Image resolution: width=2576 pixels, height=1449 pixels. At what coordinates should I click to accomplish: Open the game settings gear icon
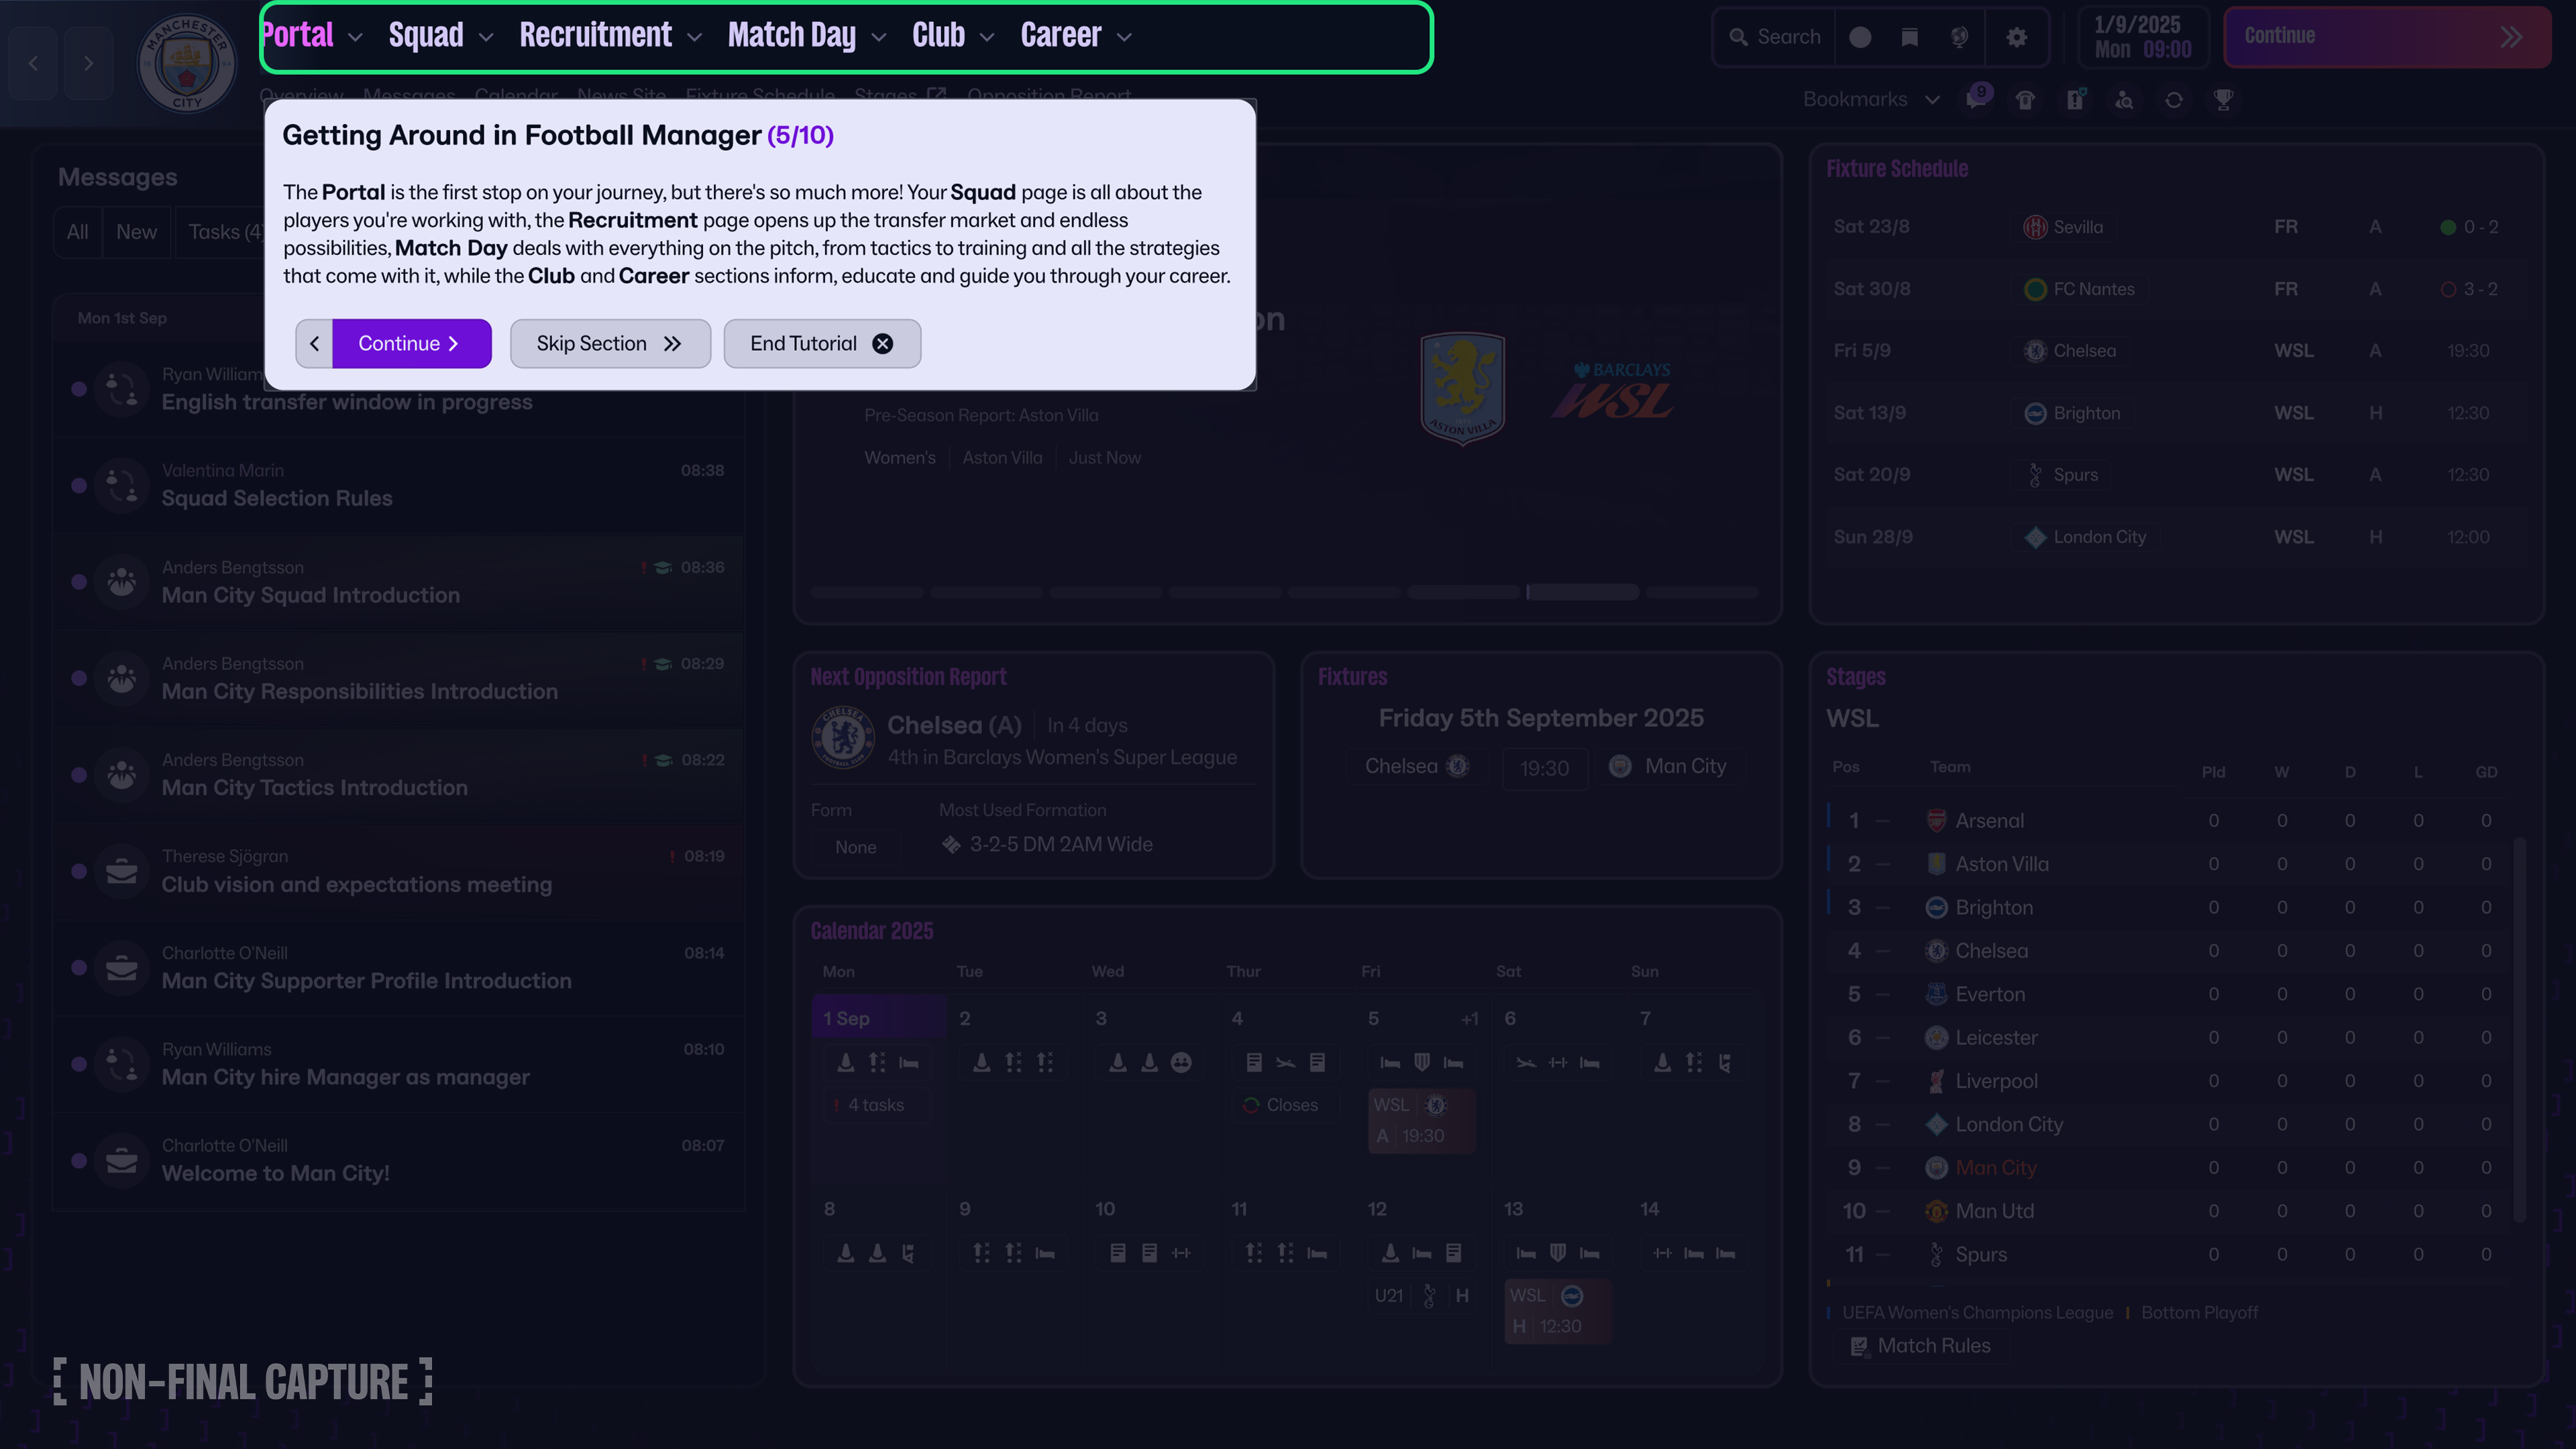coord(2017,37)
